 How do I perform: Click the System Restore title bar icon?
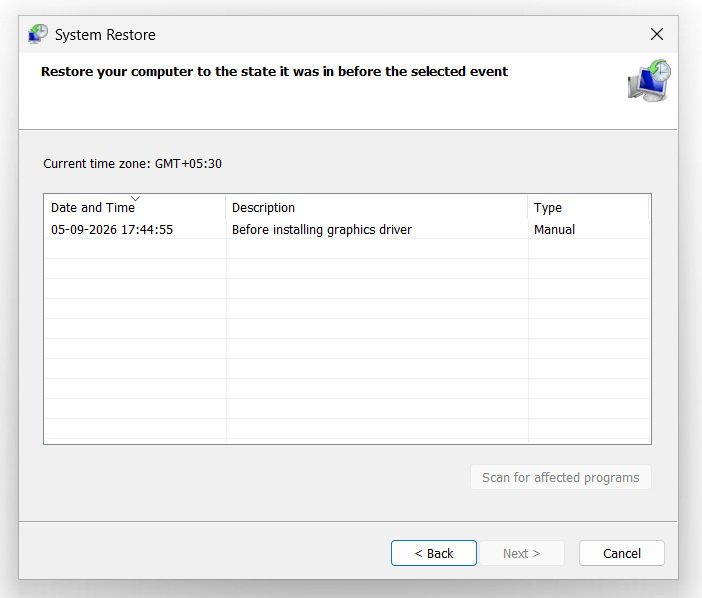38,34
